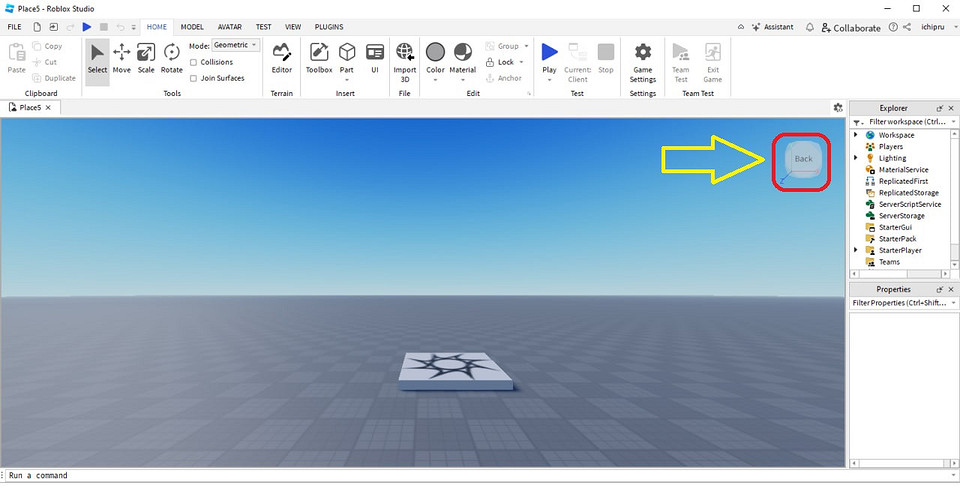The width and height of the screenshot is (960, 500).
Task: Open the Terrain Editor
Action: click(282, 57)
